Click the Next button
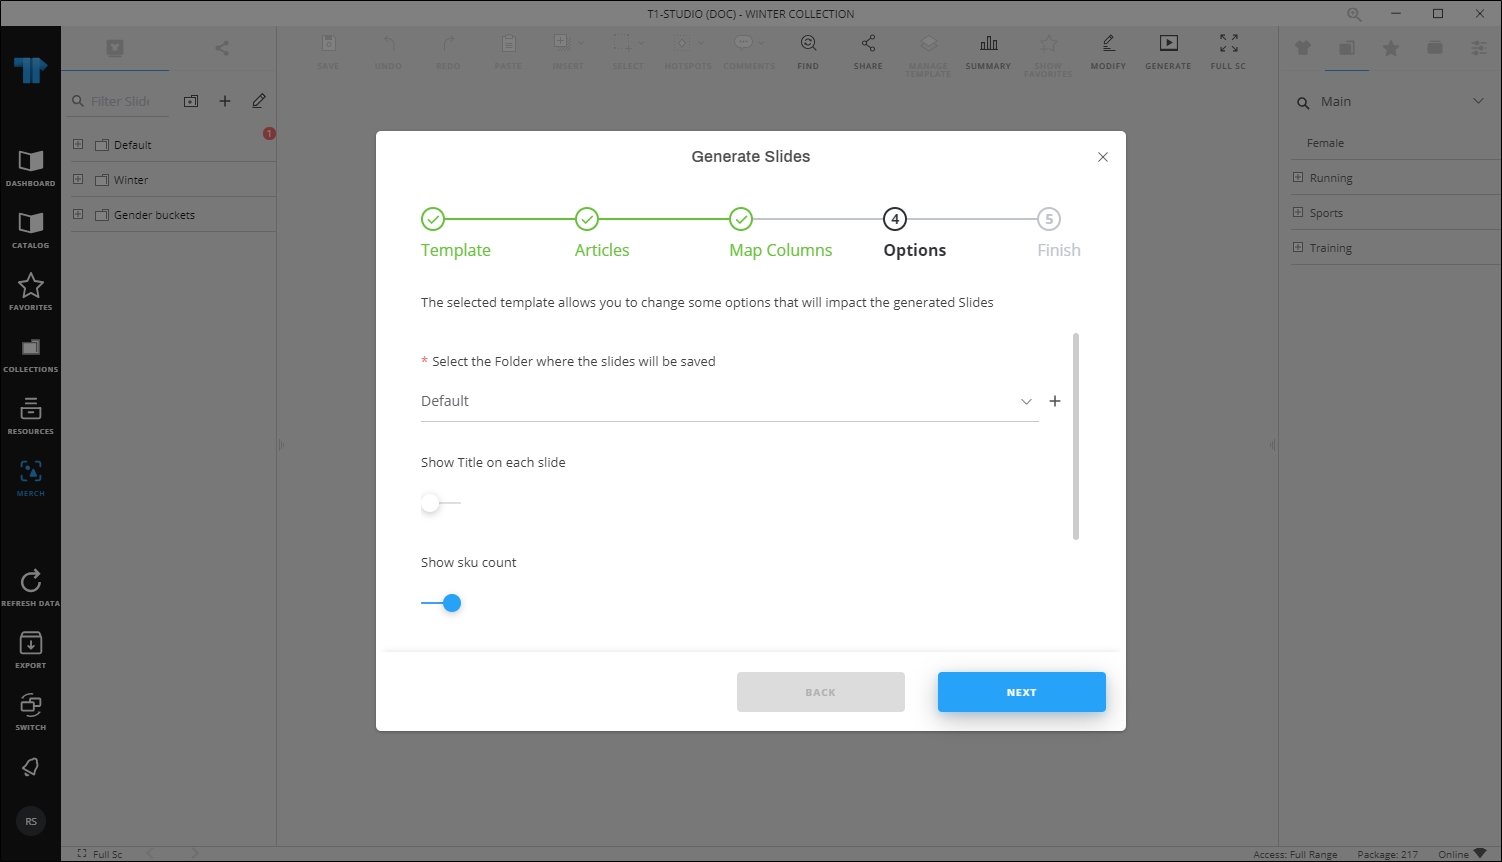The image size is (1502, 862). 1021,691
